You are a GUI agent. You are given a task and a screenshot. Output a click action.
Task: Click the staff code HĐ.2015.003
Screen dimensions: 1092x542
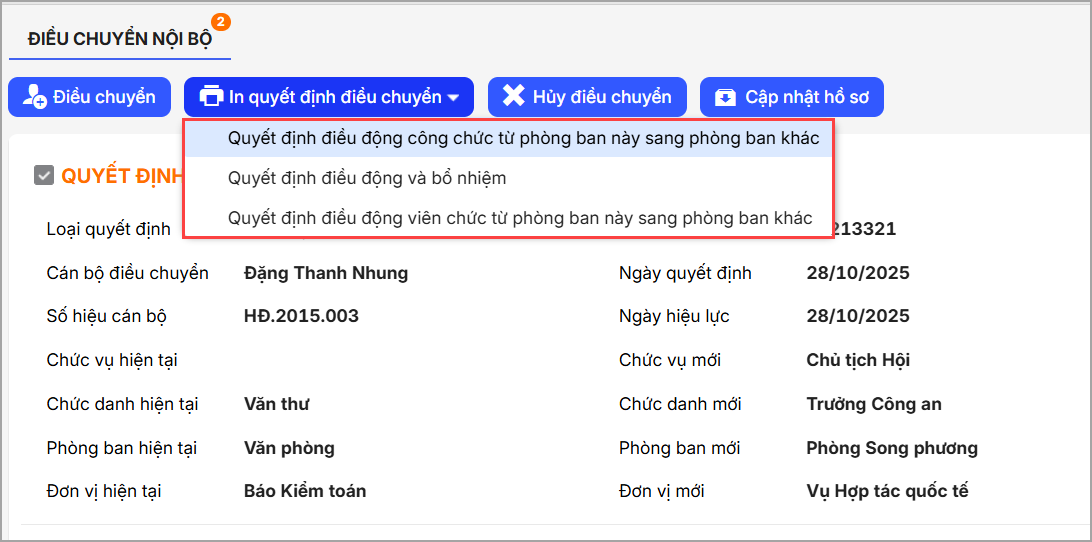click(x=301, y=316)
